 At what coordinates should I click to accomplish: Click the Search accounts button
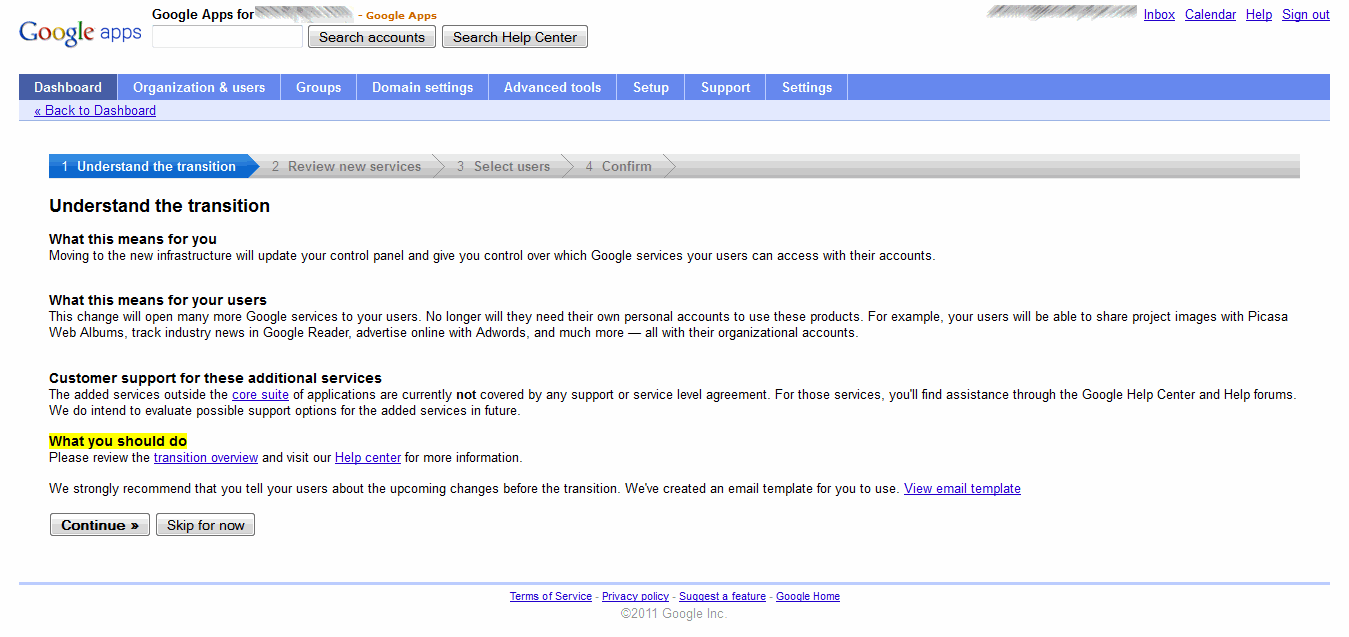[372, 37]
